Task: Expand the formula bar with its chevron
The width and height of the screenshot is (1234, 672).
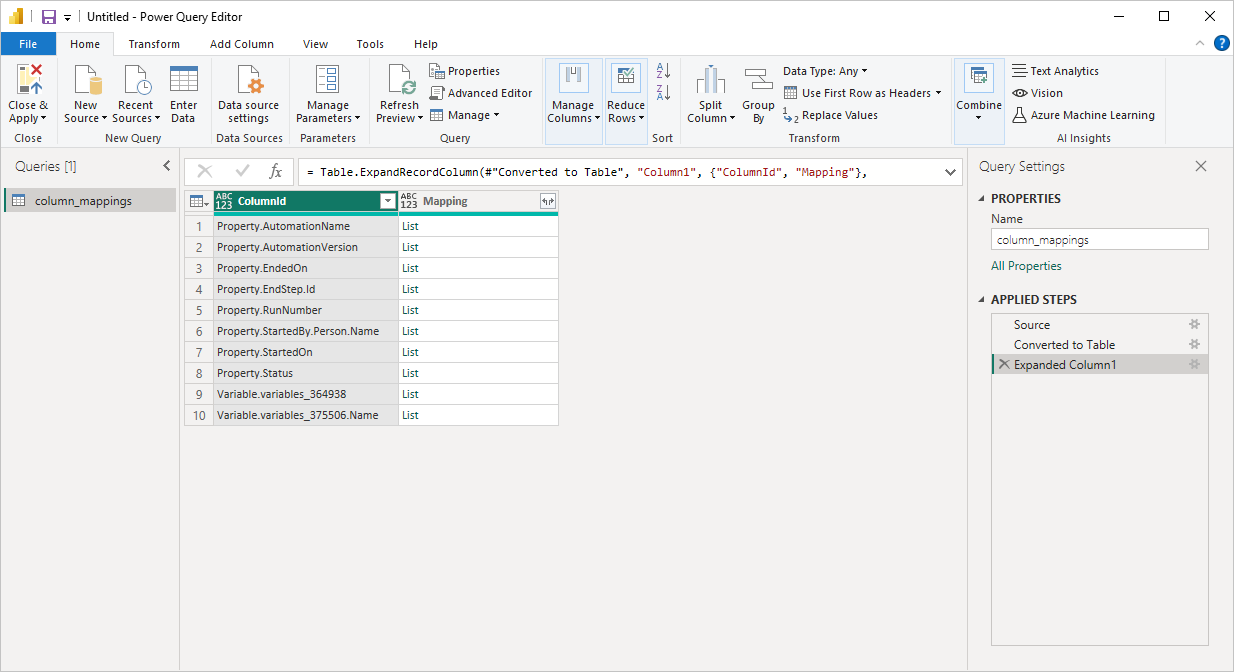Action: coord(950,172)
